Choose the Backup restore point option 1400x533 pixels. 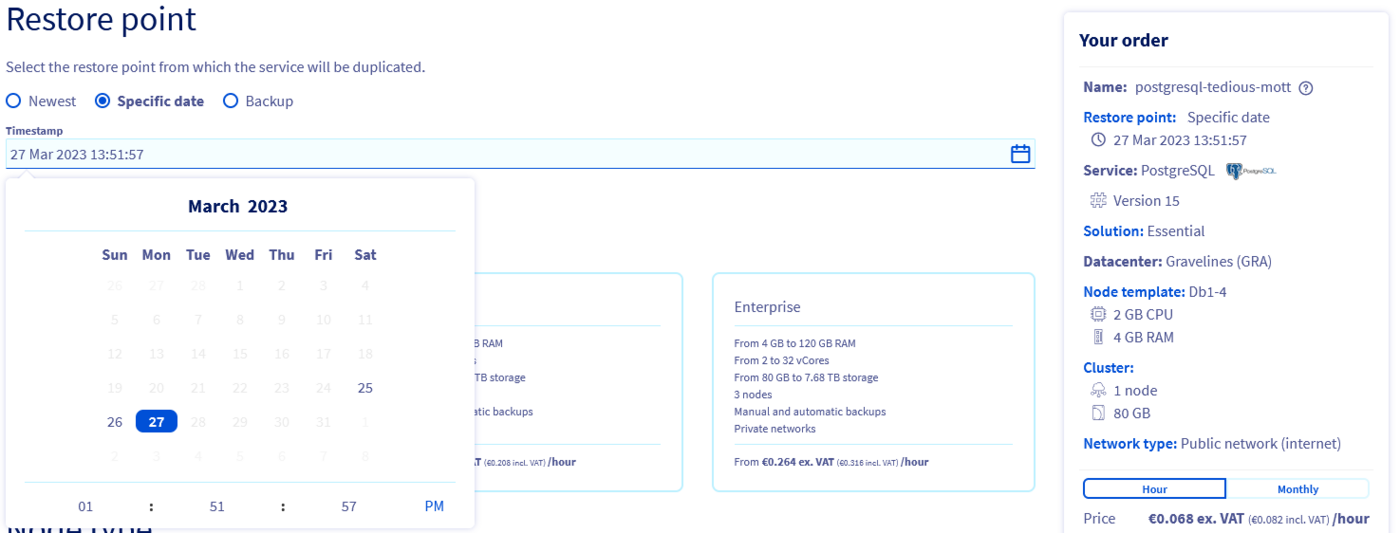tap(230, 101)
